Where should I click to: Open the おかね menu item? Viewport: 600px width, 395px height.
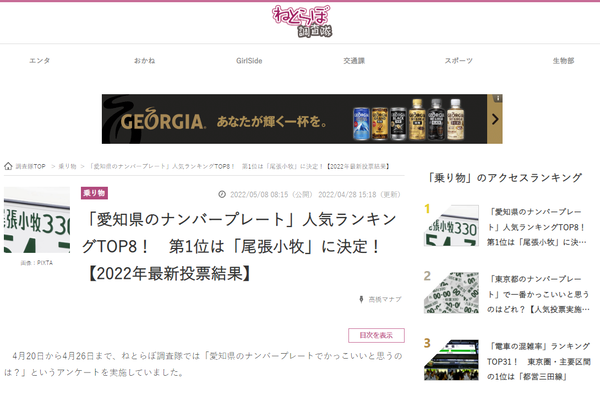[145, 60]
